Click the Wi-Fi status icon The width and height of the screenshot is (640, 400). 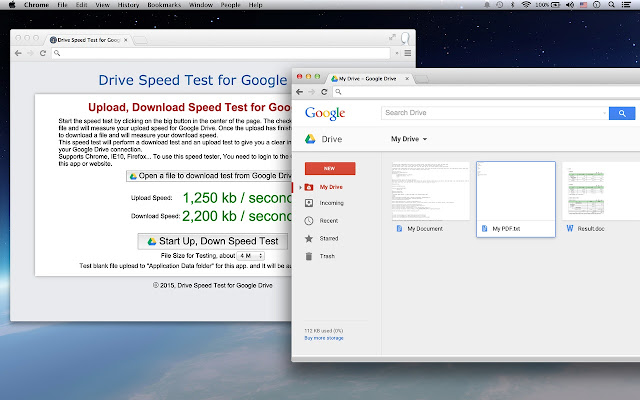point(526,5)
